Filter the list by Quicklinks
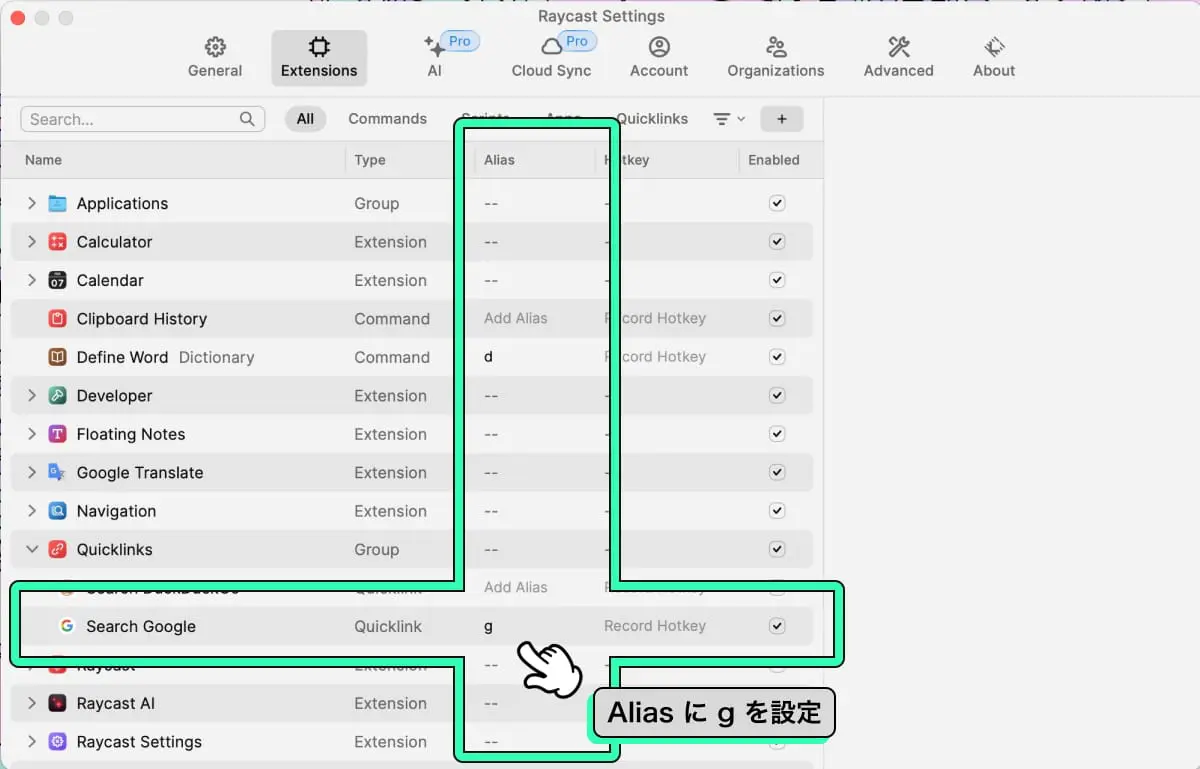The image size is (1200, 769). 652,119
